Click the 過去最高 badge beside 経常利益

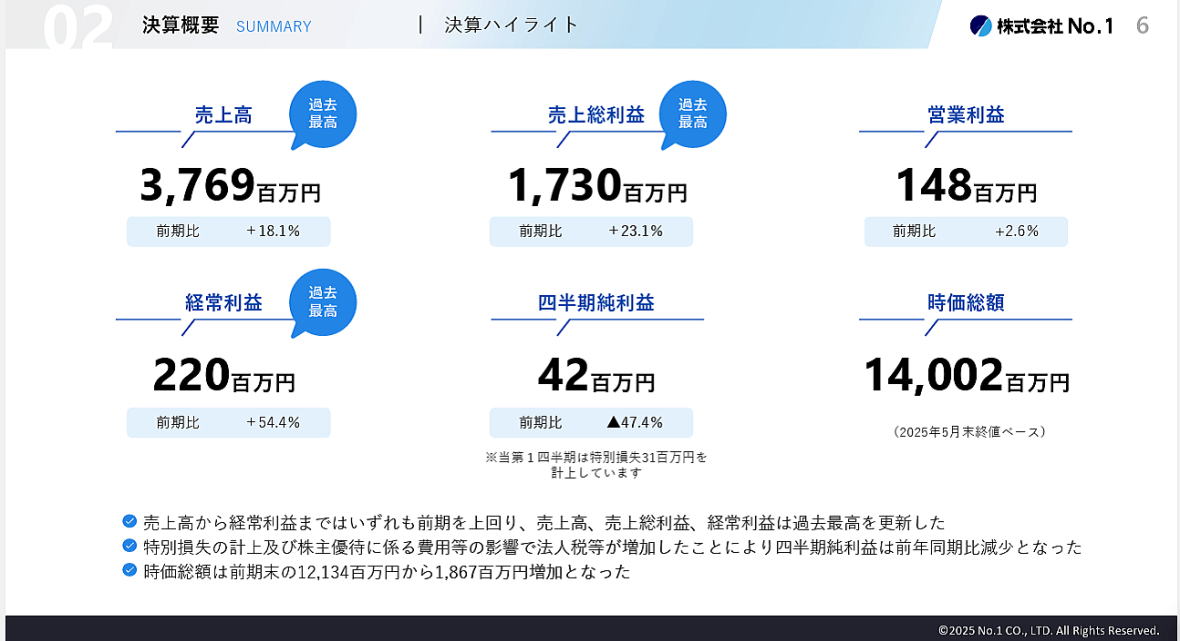coord(323,302)
